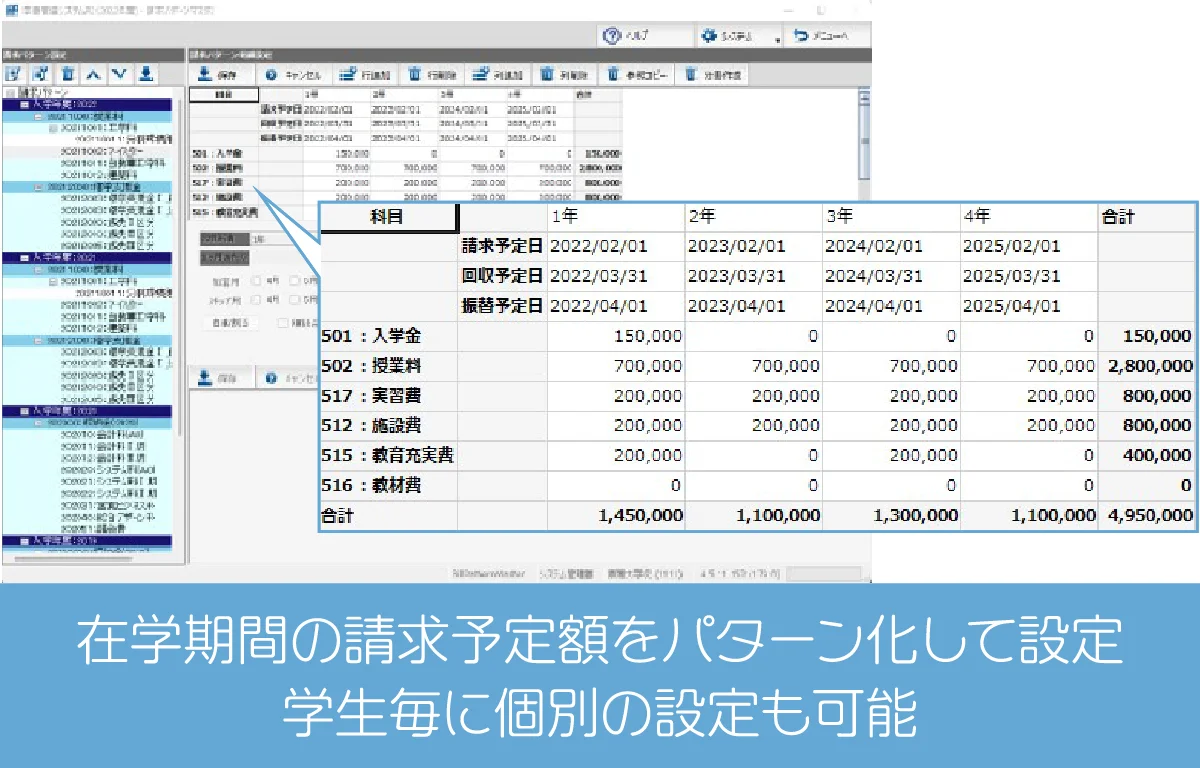This screenshot has height=768, width=1200.
Task: Select the 502 row label in small background grid
Action: 224,169
